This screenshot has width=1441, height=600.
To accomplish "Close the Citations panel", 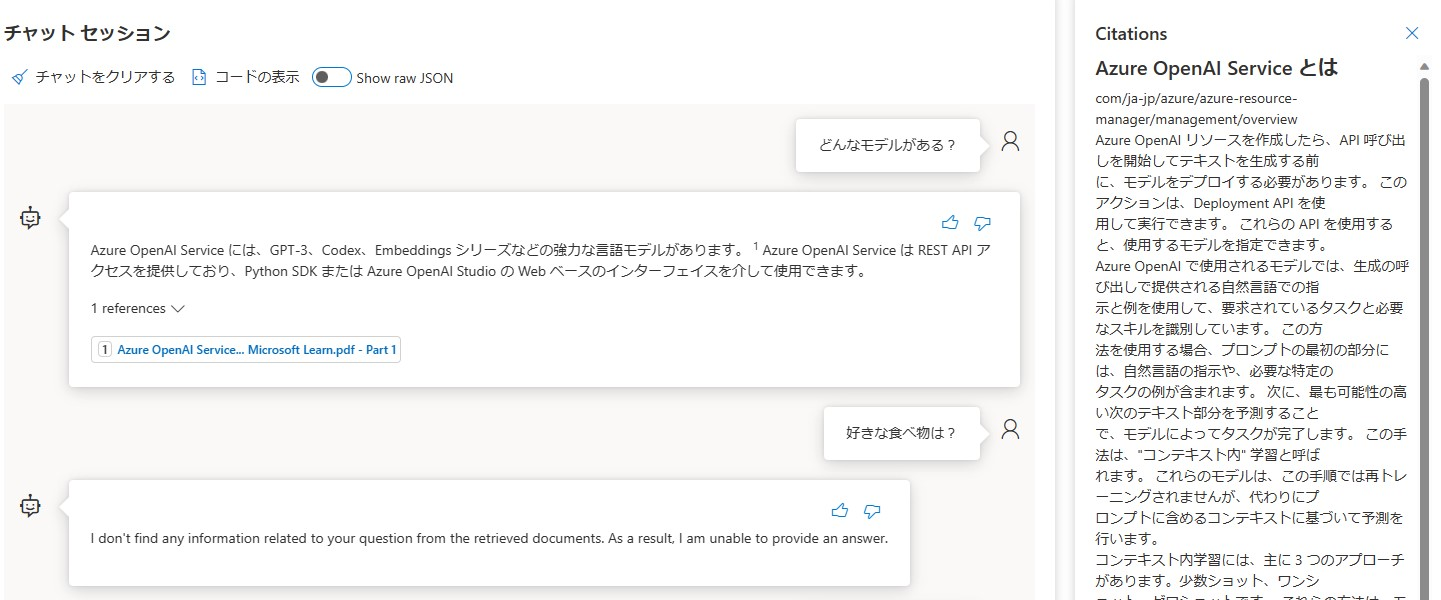I will (x=1412, y=33).
